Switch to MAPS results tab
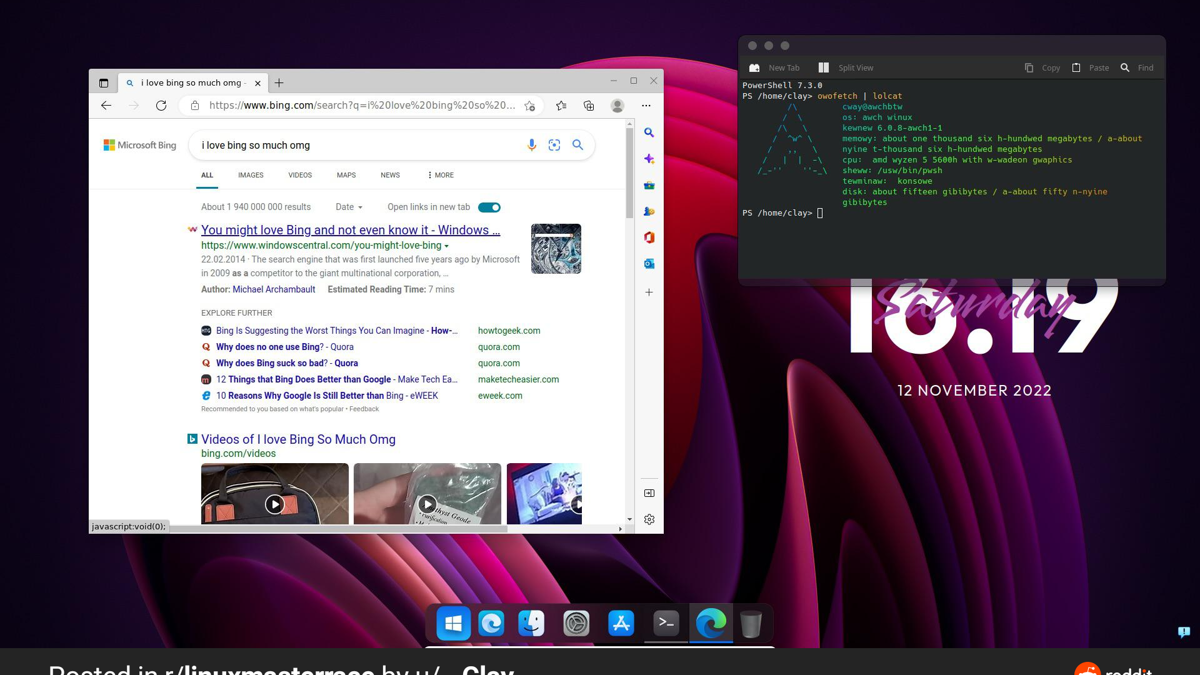 pyautogui.click(x=346, y=175)
